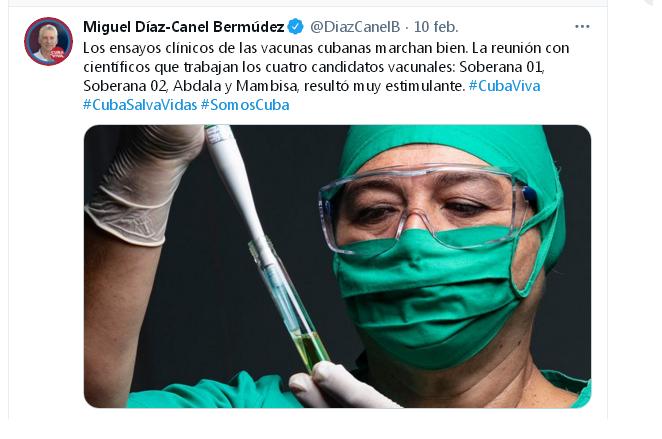Open the tweet via its '10 feb.' timestamp
662x439 pixels.
click(436, 27)
